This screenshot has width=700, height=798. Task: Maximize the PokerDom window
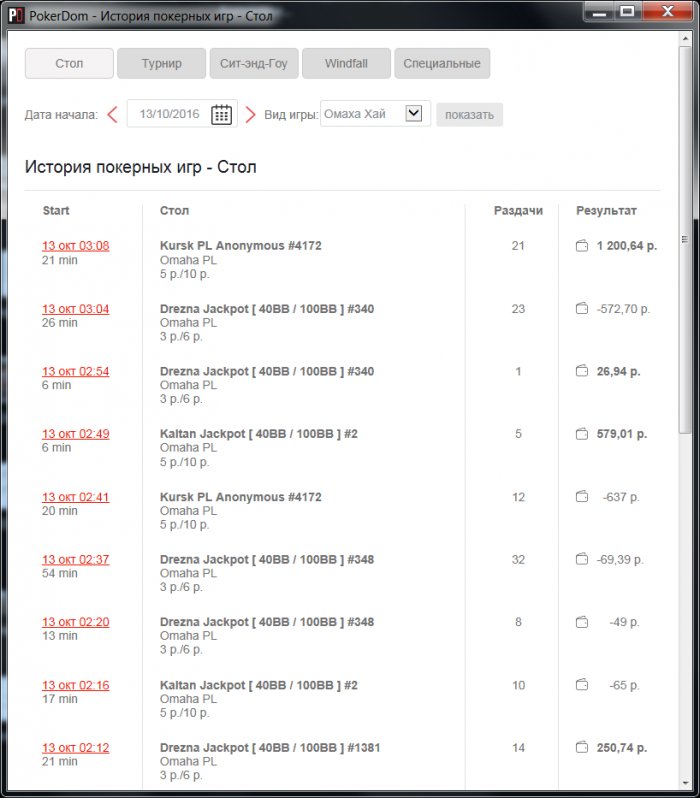click(627, 11)
